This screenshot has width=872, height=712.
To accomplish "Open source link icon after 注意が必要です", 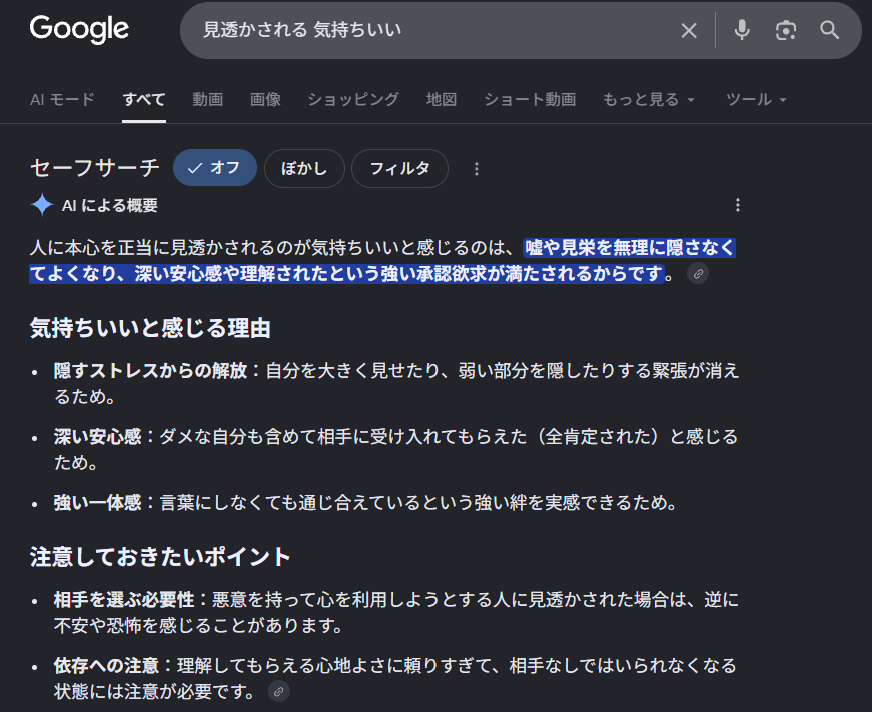I will (x=279, y=691).
